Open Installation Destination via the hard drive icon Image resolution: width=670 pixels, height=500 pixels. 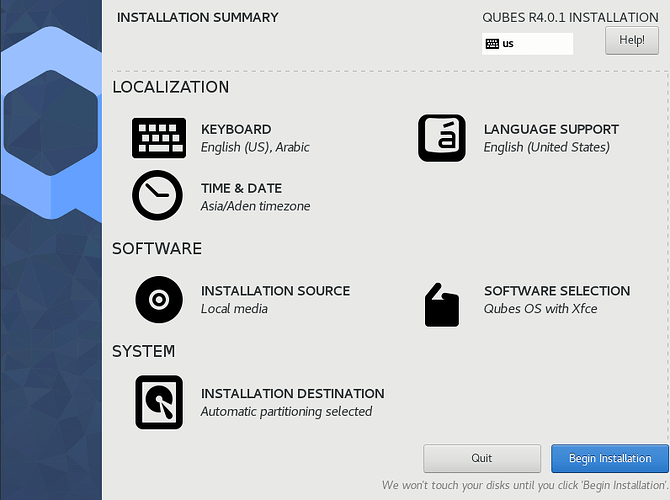pos(159,402)
